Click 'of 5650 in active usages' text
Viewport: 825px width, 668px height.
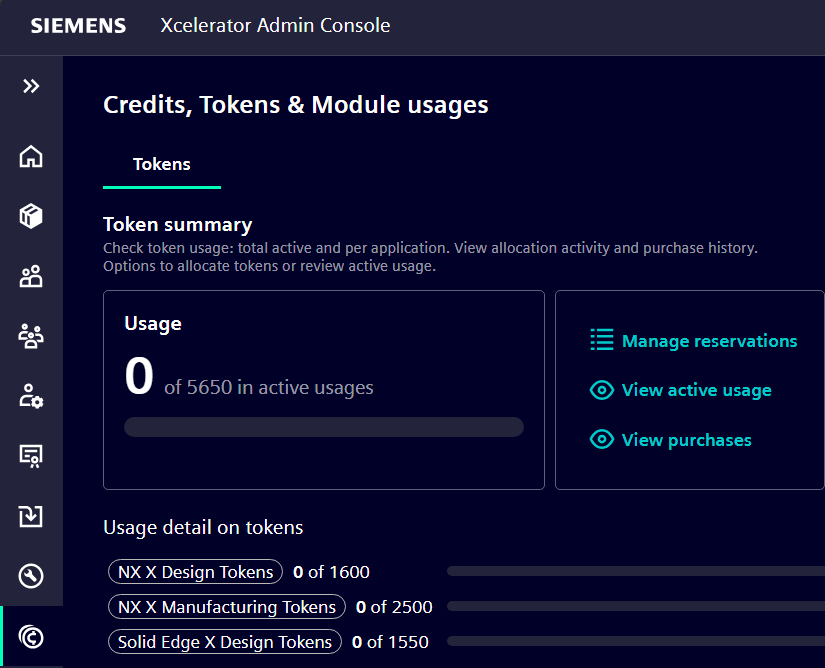pos(269,388)
